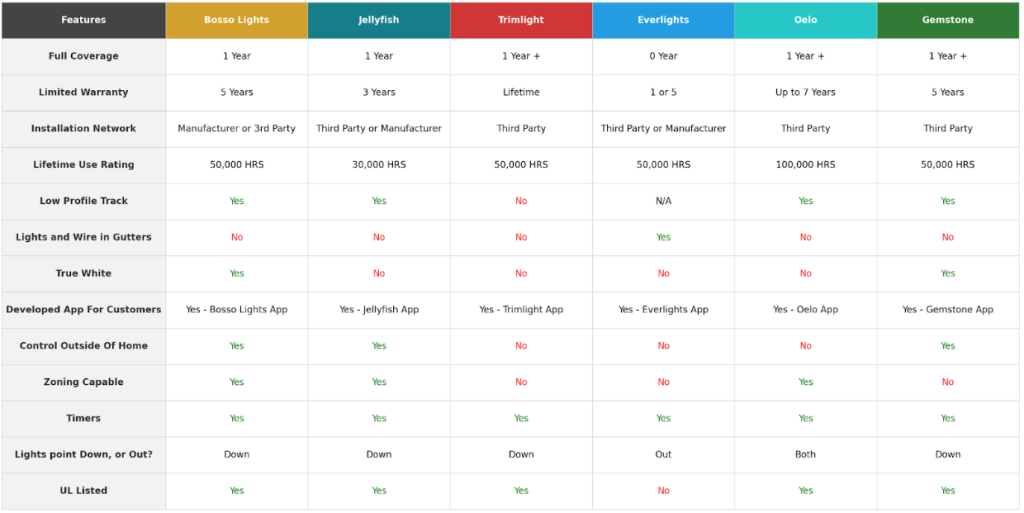
Task: Select the 30,000 HRS cell
Action: point(379,165)
